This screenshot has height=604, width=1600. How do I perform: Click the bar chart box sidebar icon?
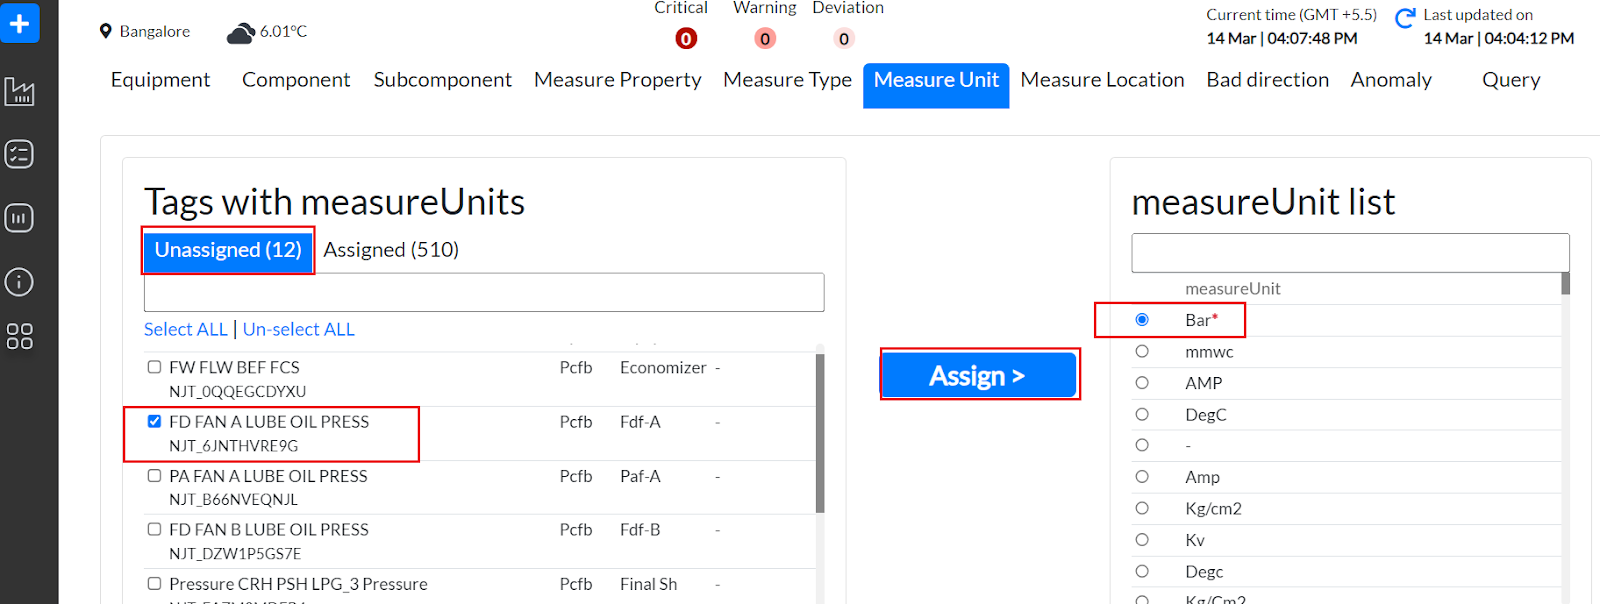coord(19,218)
